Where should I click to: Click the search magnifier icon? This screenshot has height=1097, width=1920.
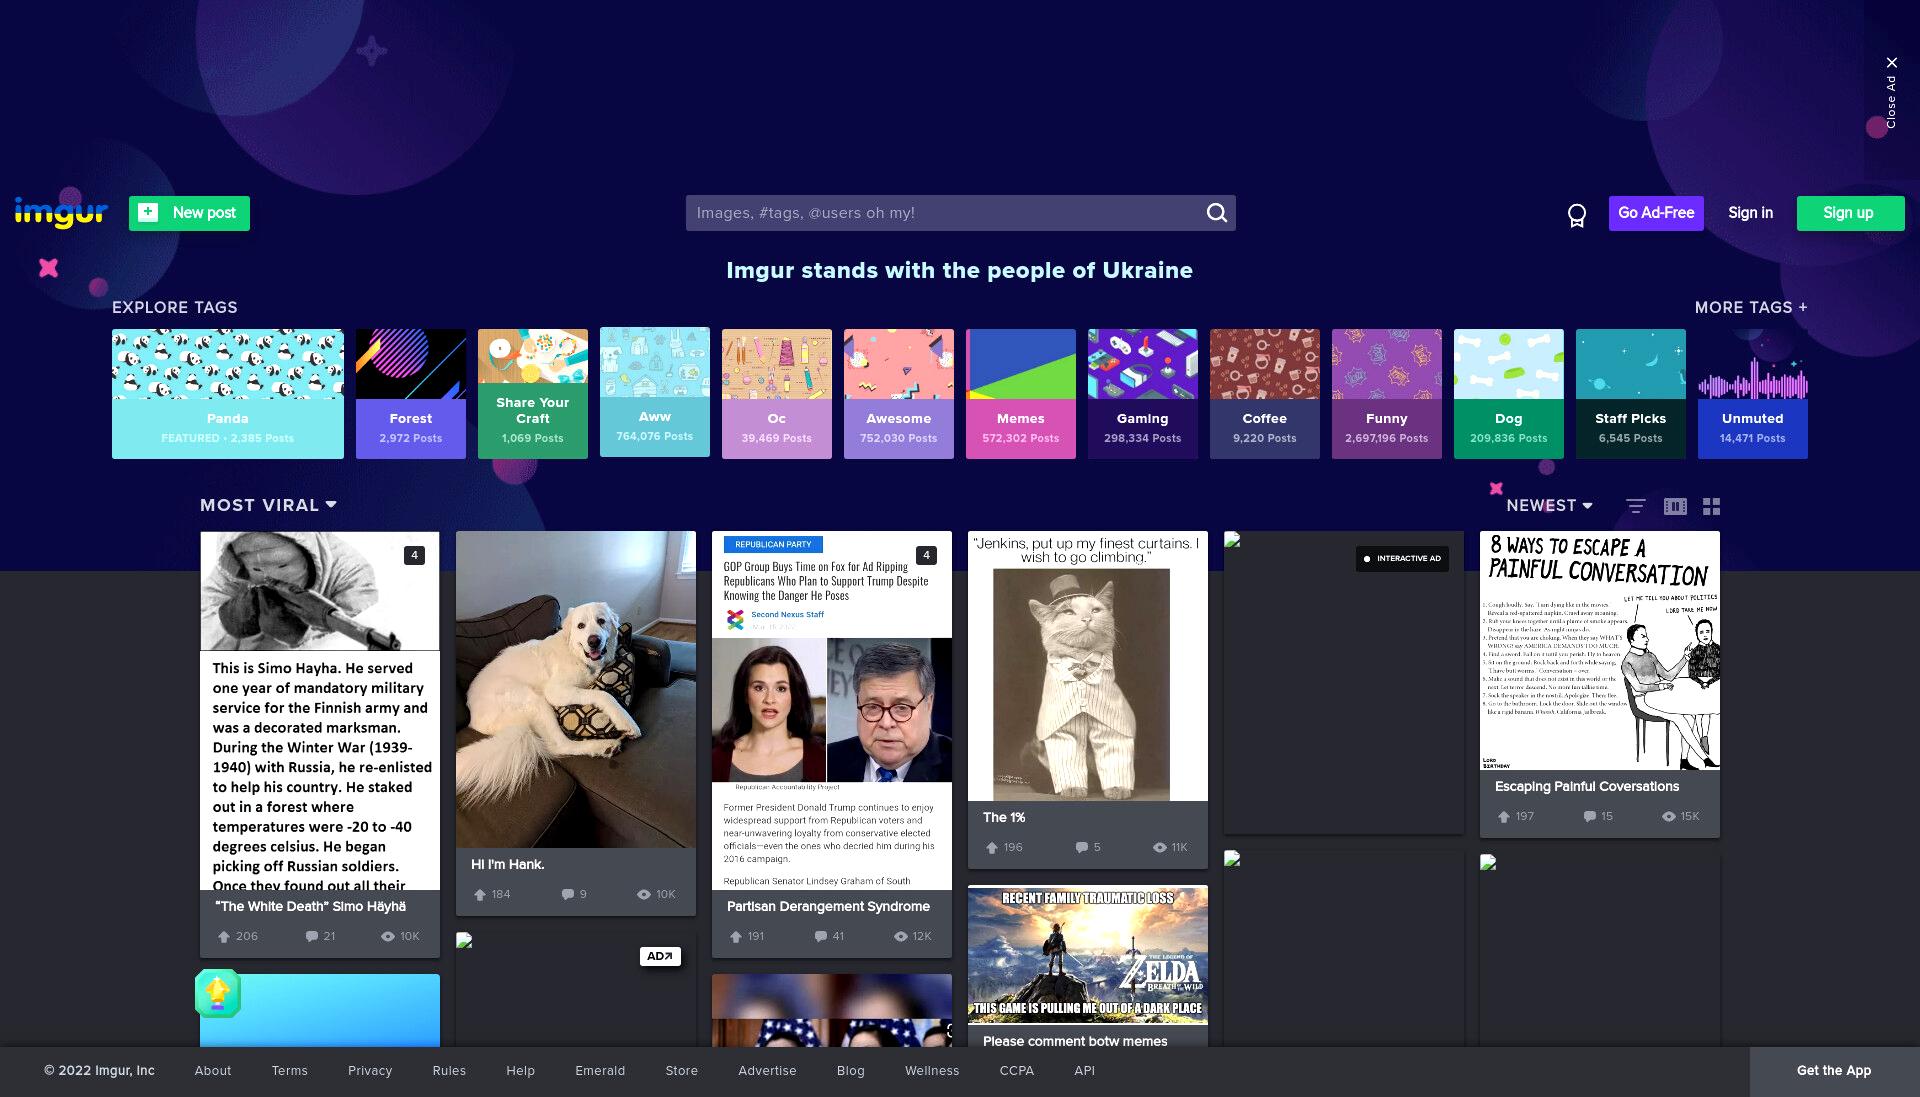point(1216,213)
